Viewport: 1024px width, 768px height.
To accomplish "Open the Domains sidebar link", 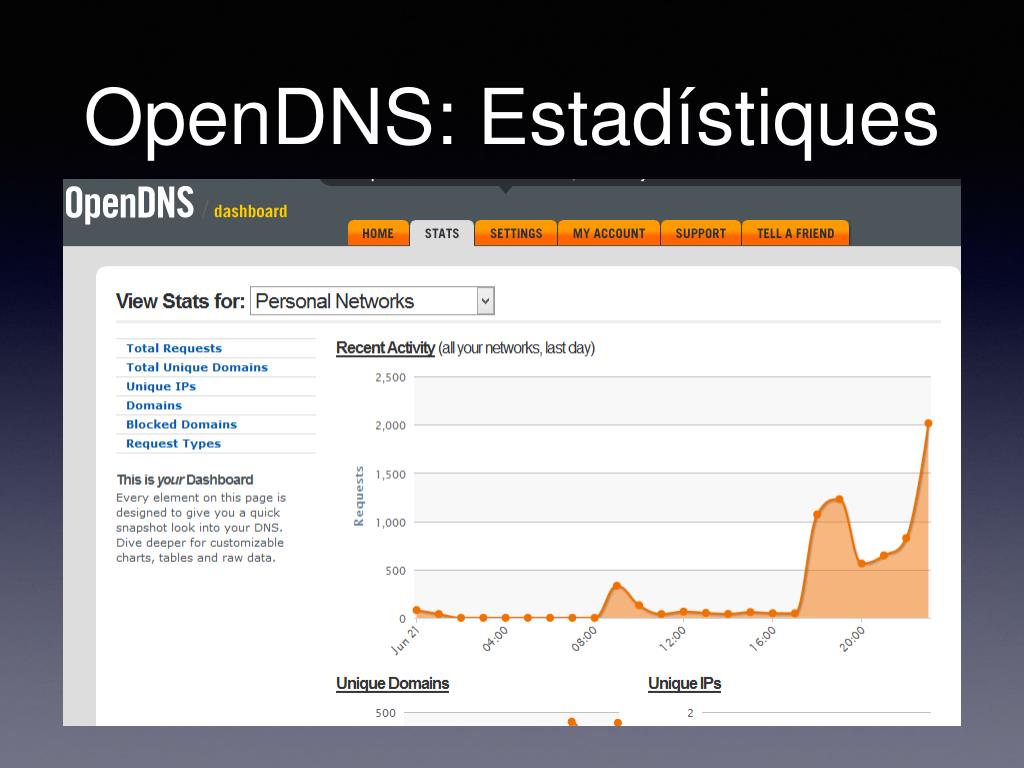I will click(153, 405).
